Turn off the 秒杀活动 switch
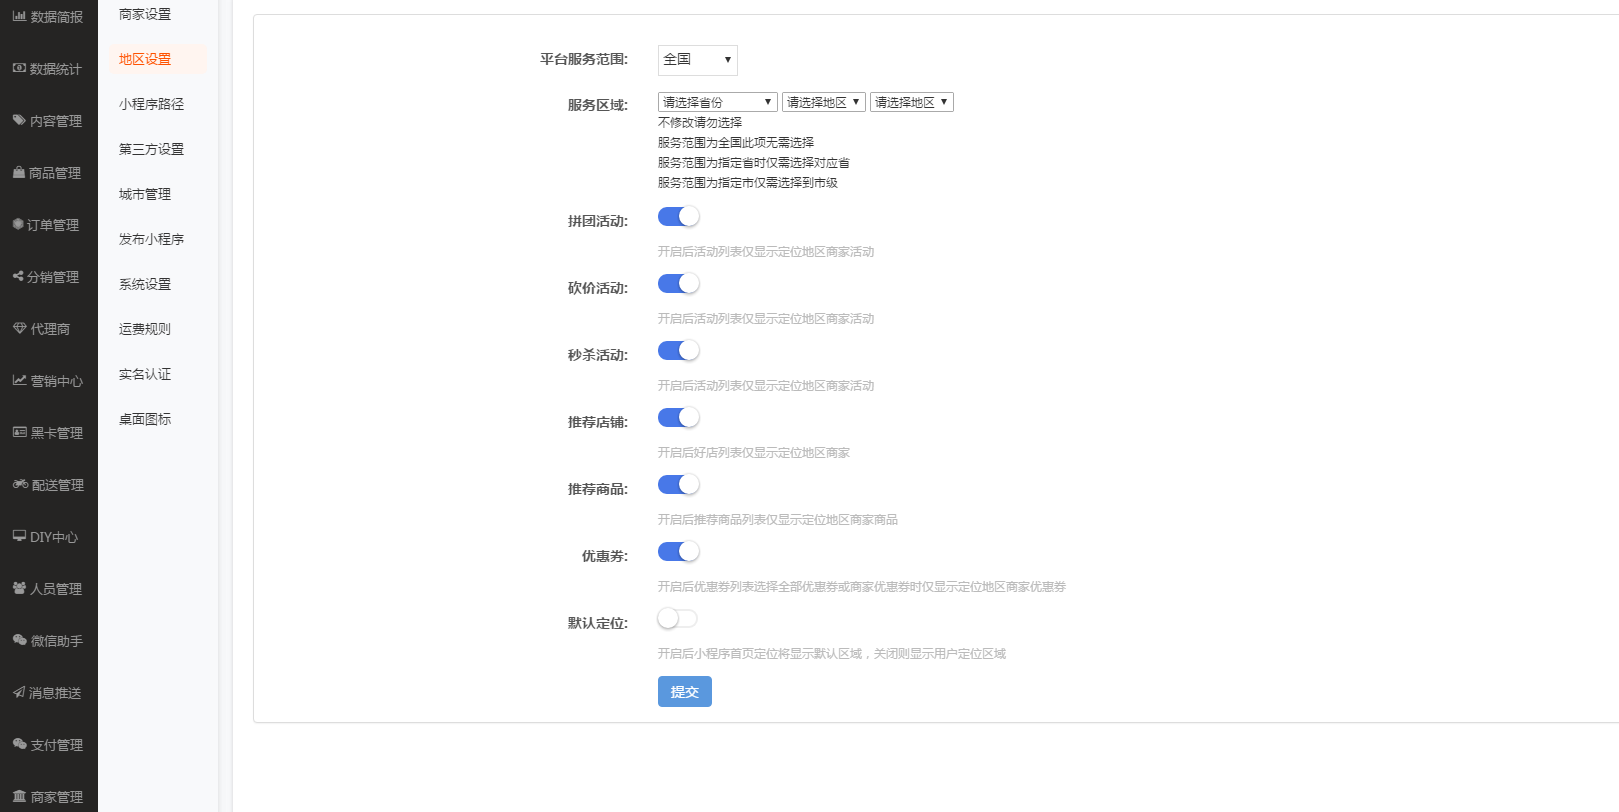1619x812 pixels. tap(678, 351)
